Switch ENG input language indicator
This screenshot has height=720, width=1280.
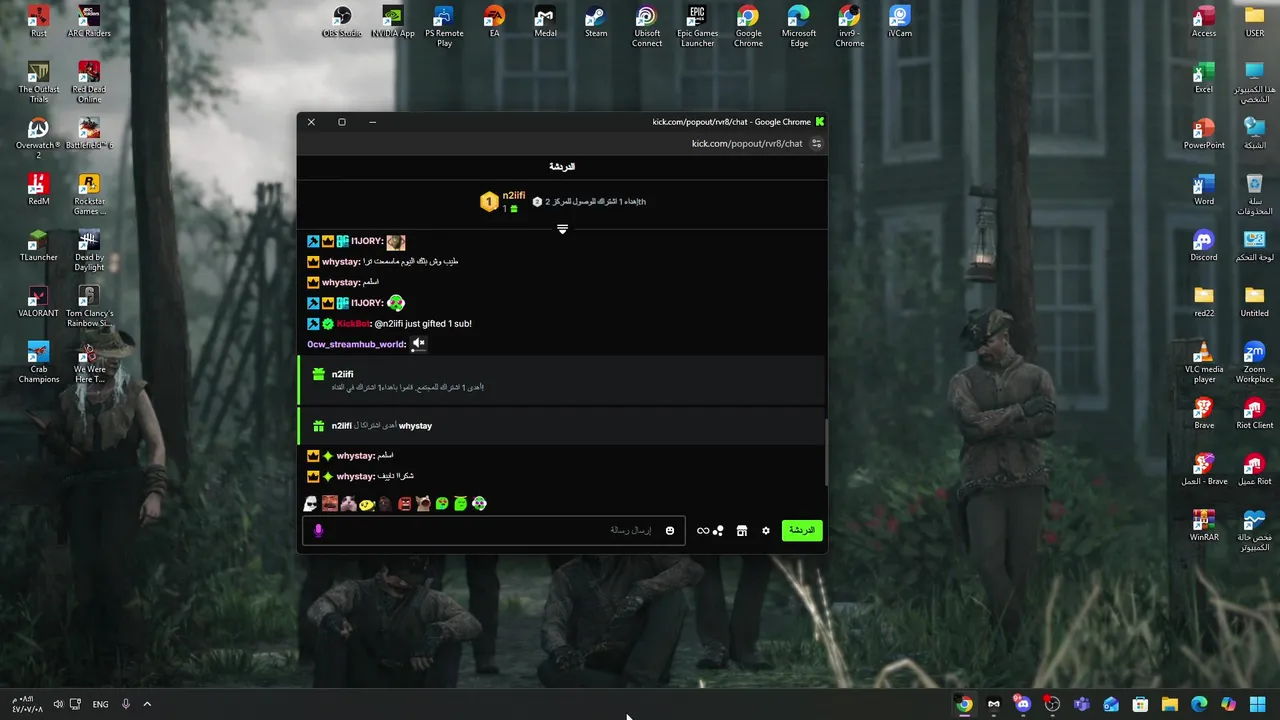point(100,705)
